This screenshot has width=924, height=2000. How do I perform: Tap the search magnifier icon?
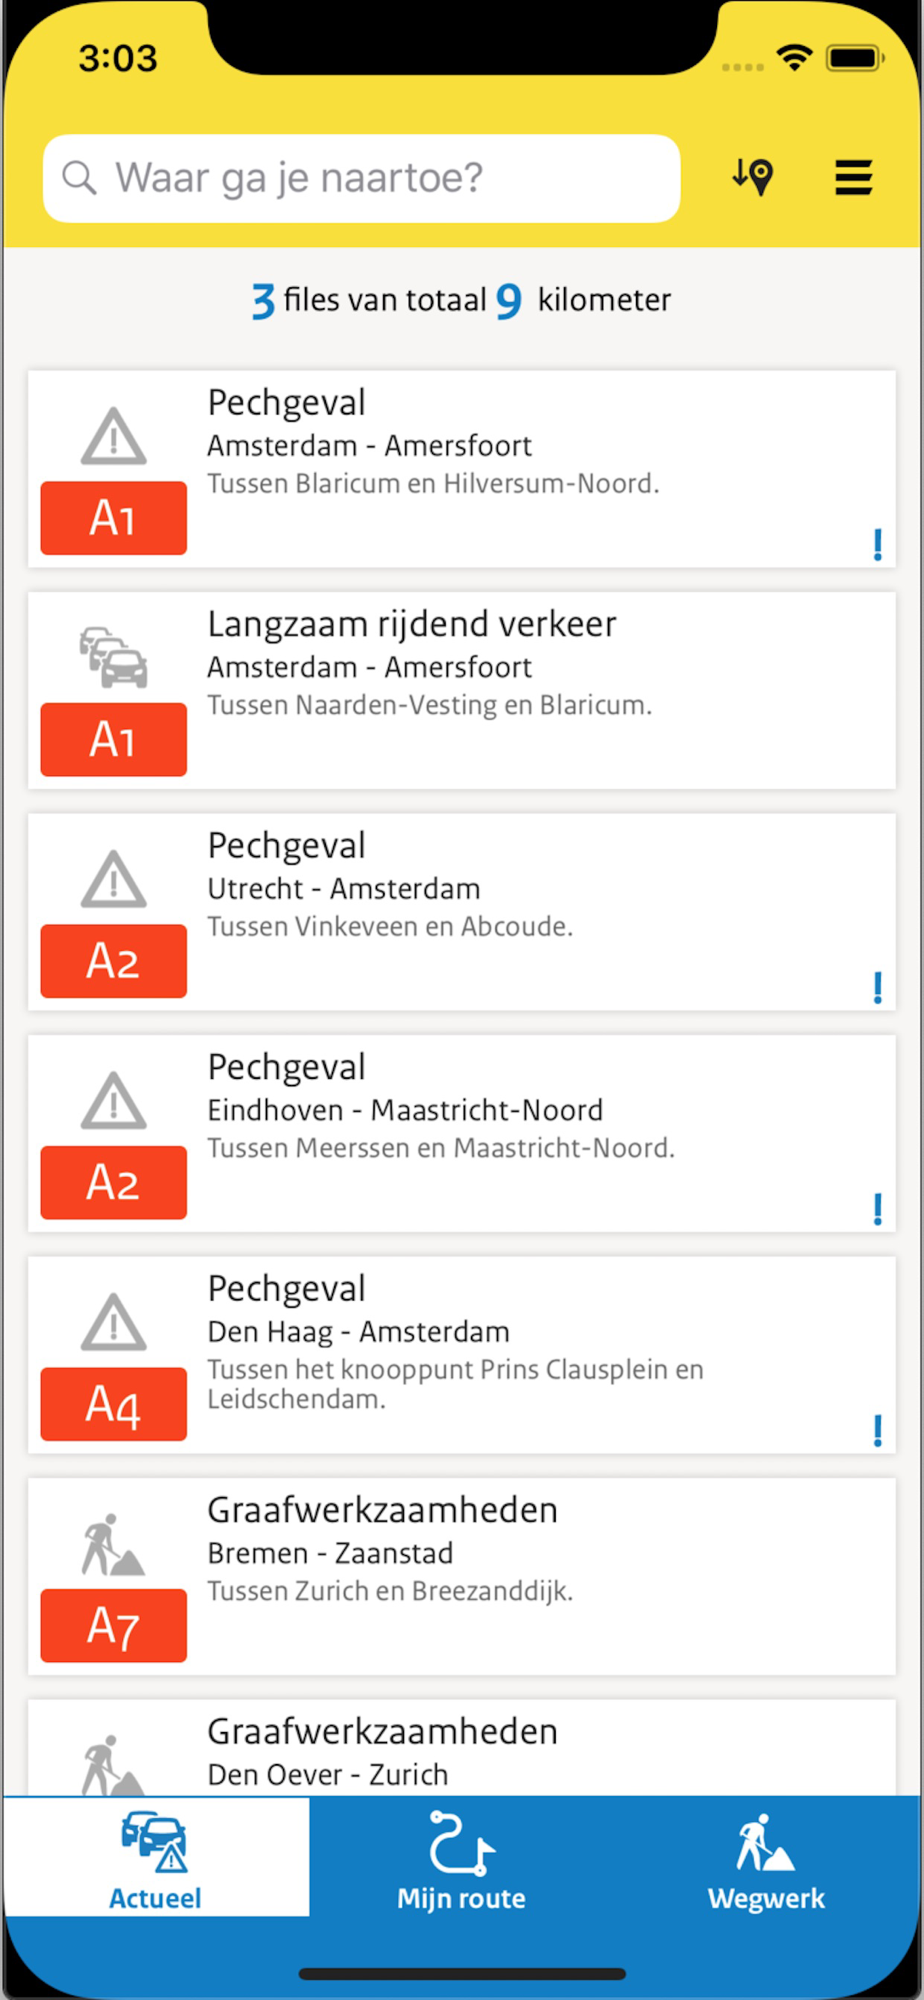79,178
